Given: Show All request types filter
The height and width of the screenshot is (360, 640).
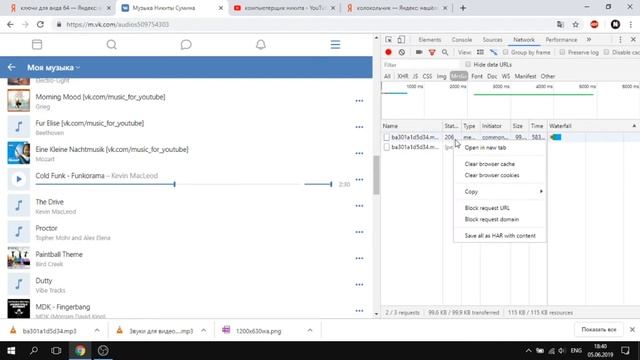Looking at the screenshot, I should tap(387, 76).
